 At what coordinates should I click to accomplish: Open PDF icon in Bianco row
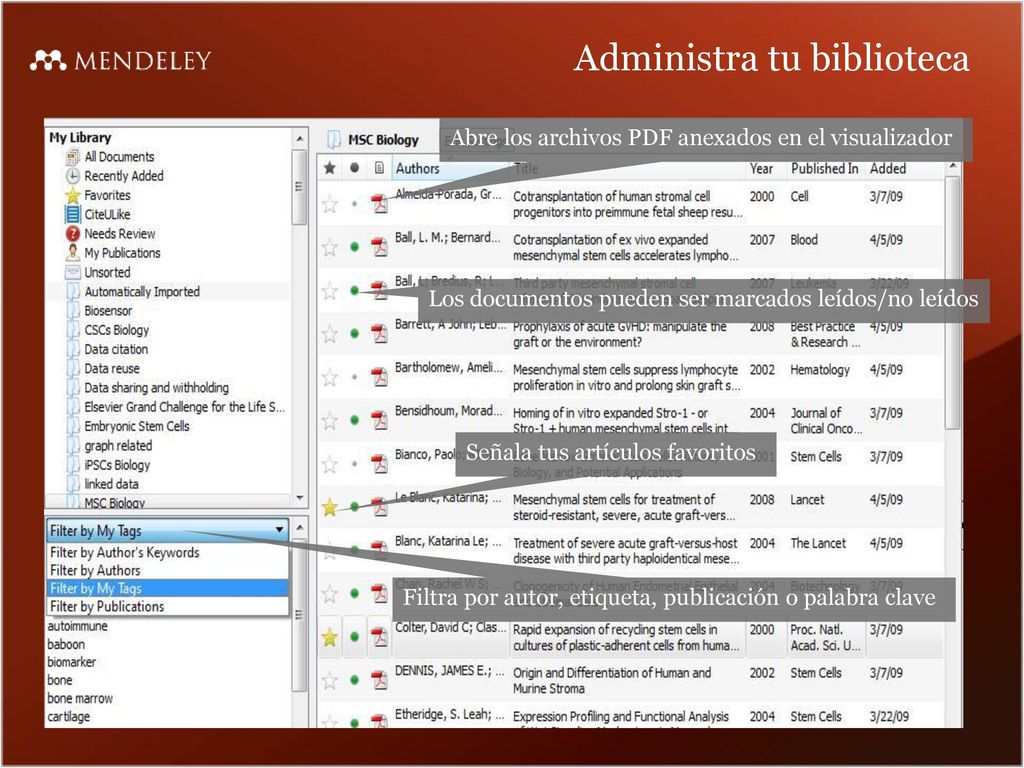[x=379, y=464]
